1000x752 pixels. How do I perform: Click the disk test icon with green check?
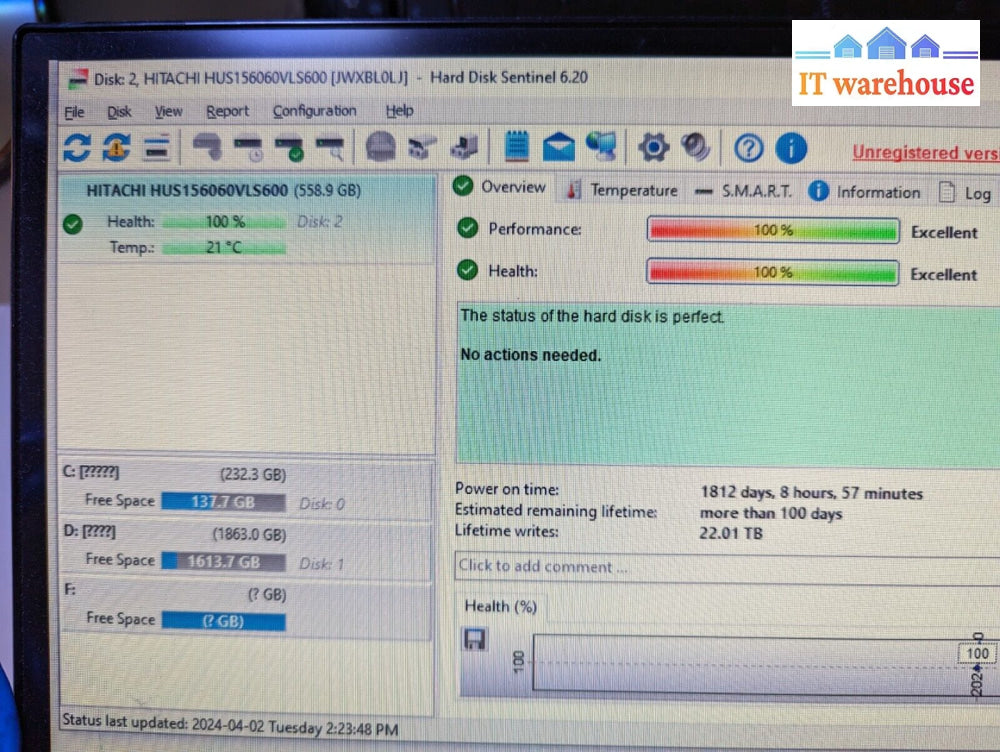pos(290,148)
